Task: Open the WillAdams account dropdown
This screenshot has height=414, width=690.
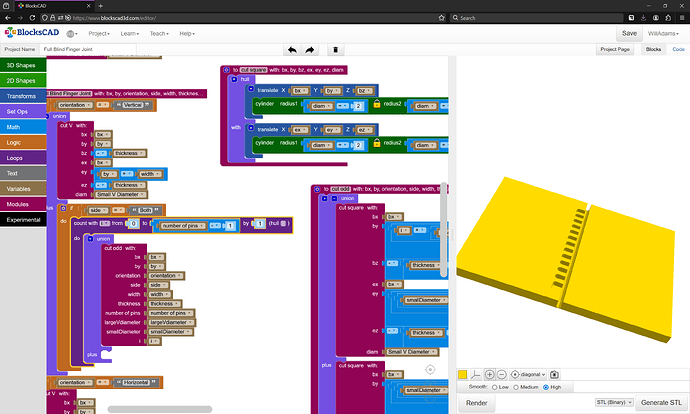Action: 663,34
